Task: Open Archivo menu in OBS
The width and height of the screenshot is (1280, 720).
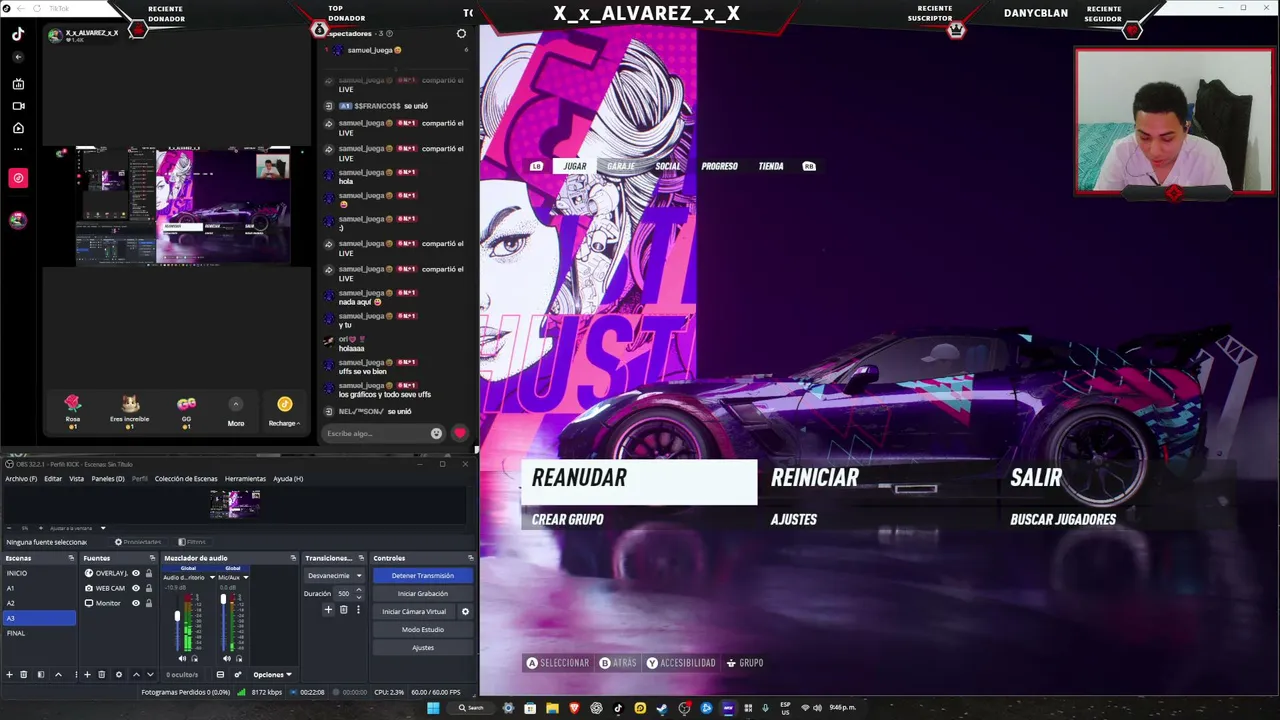Action: pyautogui.click(x=21, y=479)
